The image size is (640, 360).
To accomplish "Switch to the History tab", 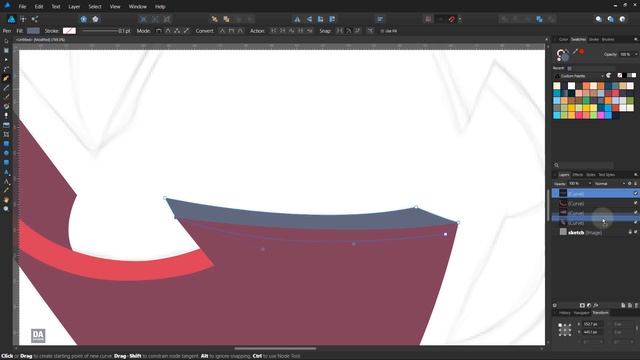I will [565, 313].
